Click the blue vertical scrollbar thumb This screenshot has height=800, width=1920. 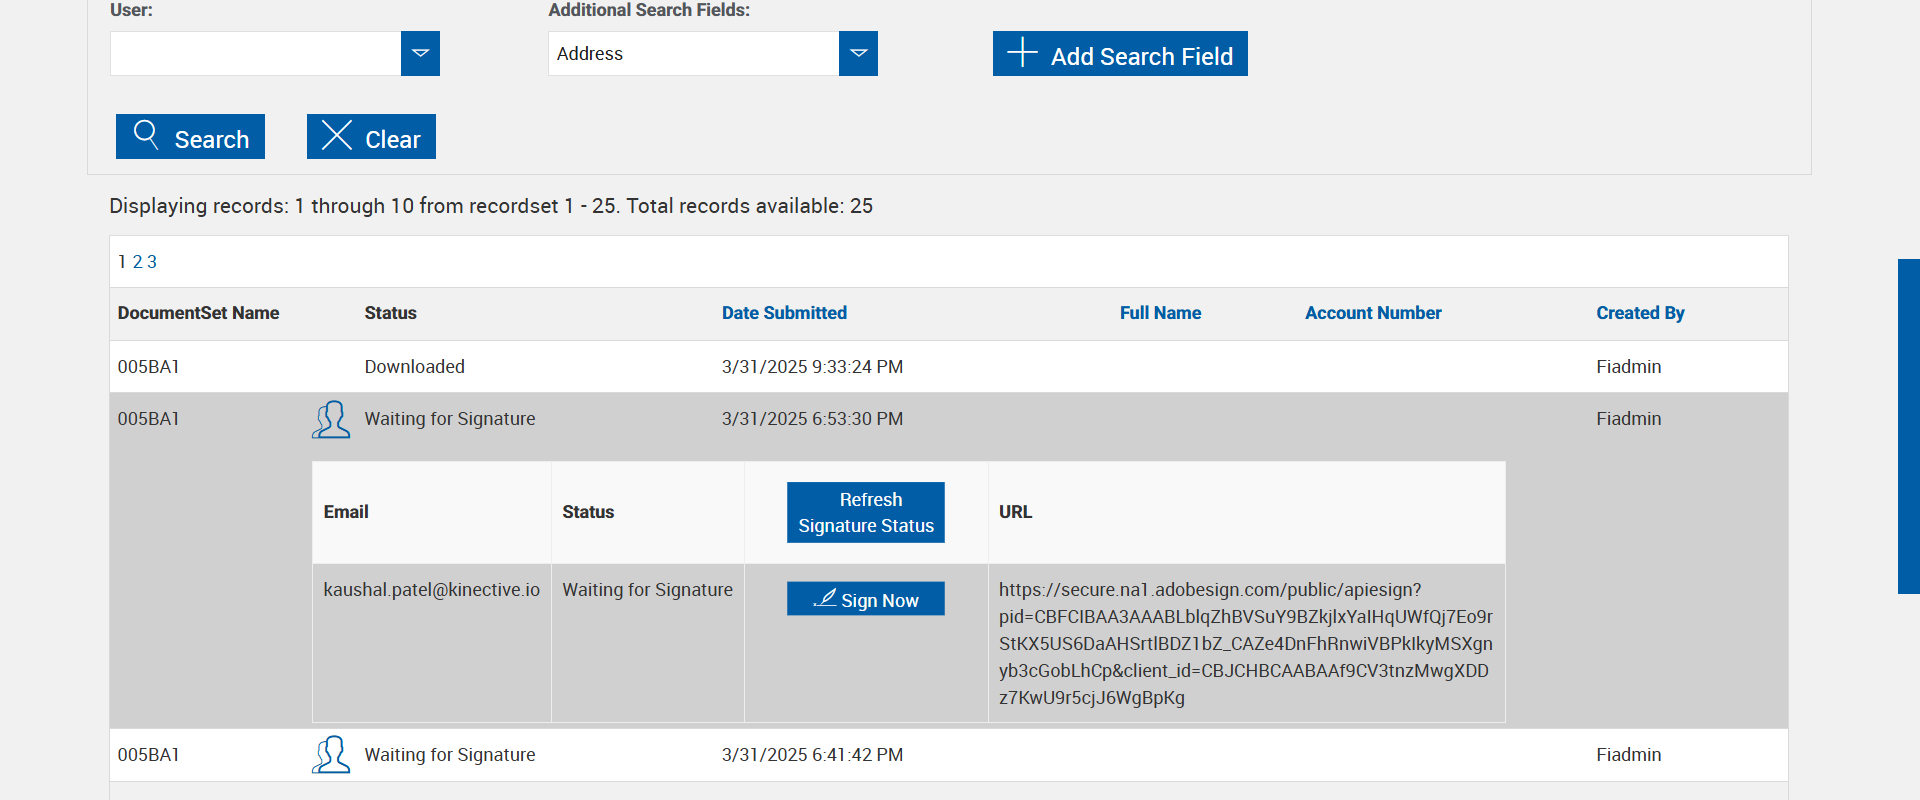coord(1908,426)
